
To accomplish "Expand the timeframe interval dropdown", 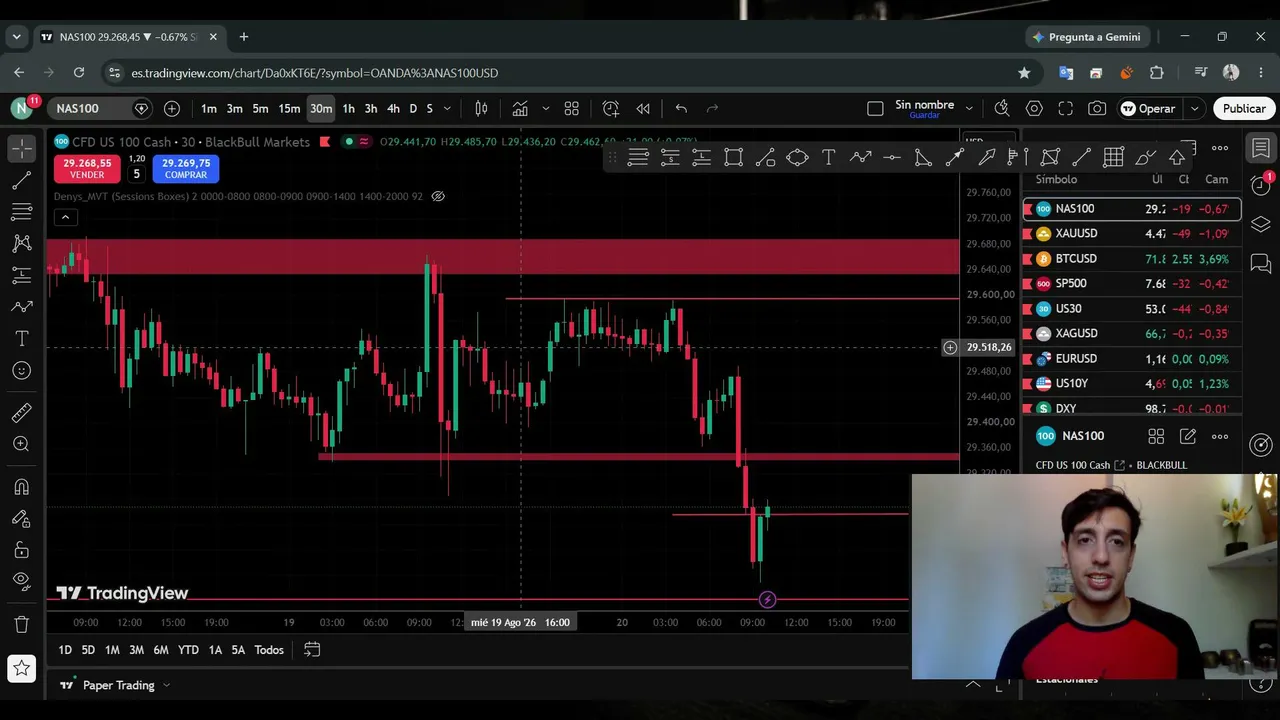I will (447, 108).
